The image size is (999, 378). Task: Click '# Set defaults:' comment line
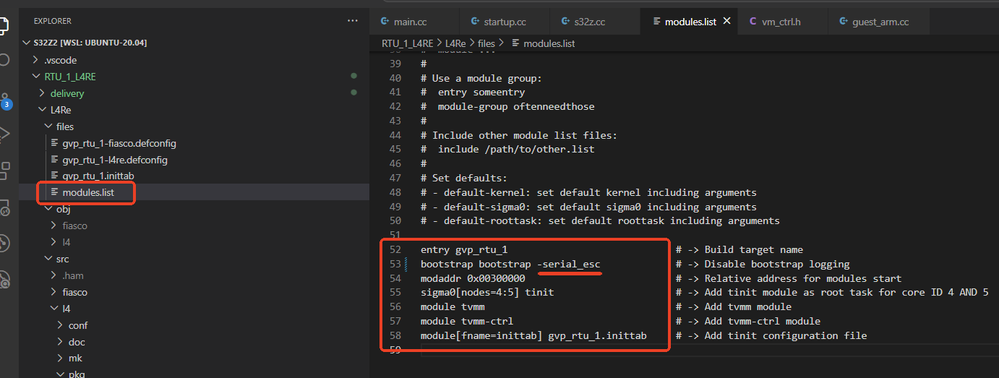464,178
